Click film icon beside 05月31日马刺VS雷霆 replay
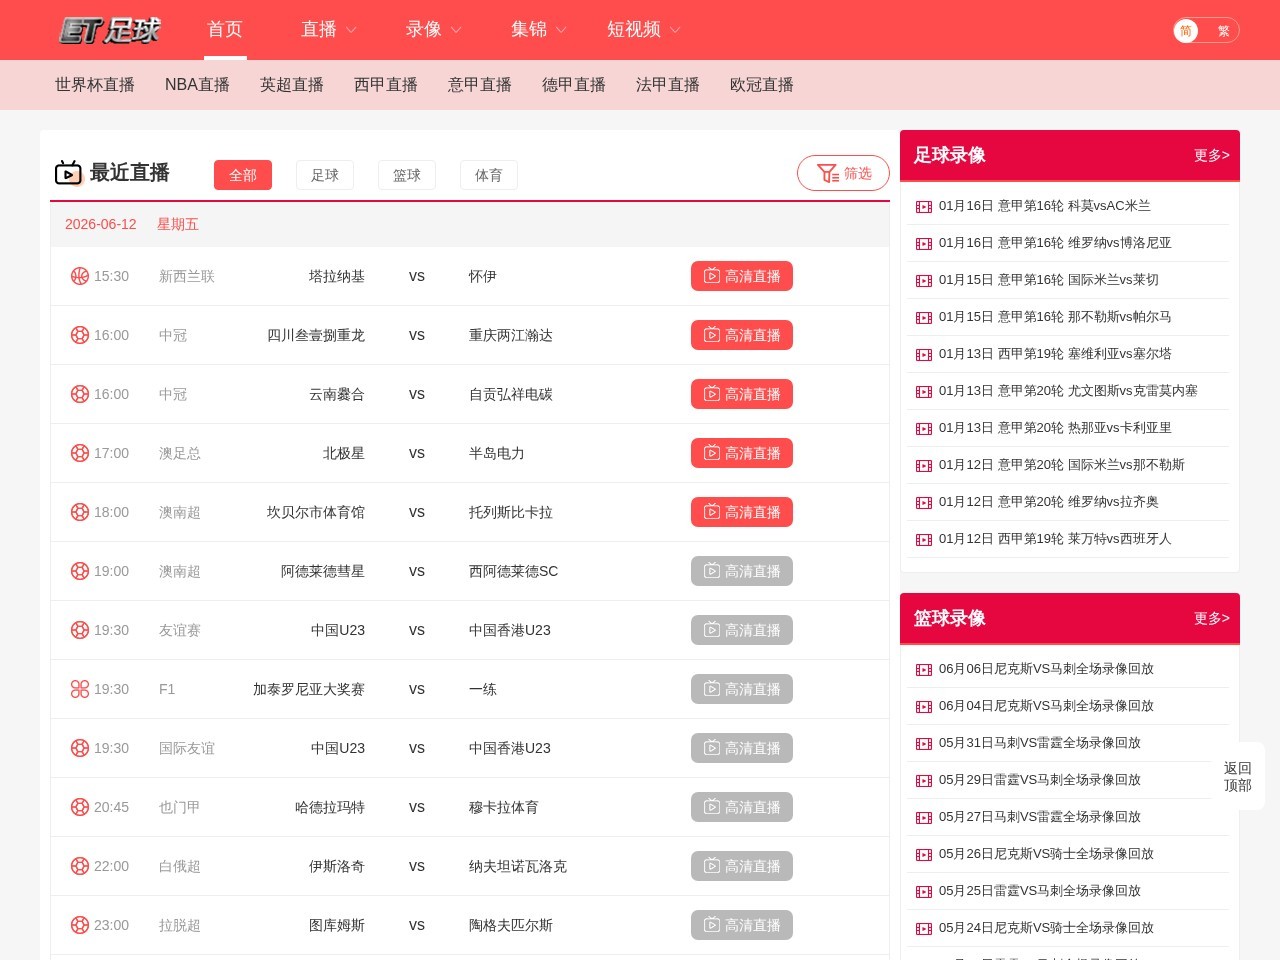The width and height of the screenshot is (1280, 960). click(924, 744)
